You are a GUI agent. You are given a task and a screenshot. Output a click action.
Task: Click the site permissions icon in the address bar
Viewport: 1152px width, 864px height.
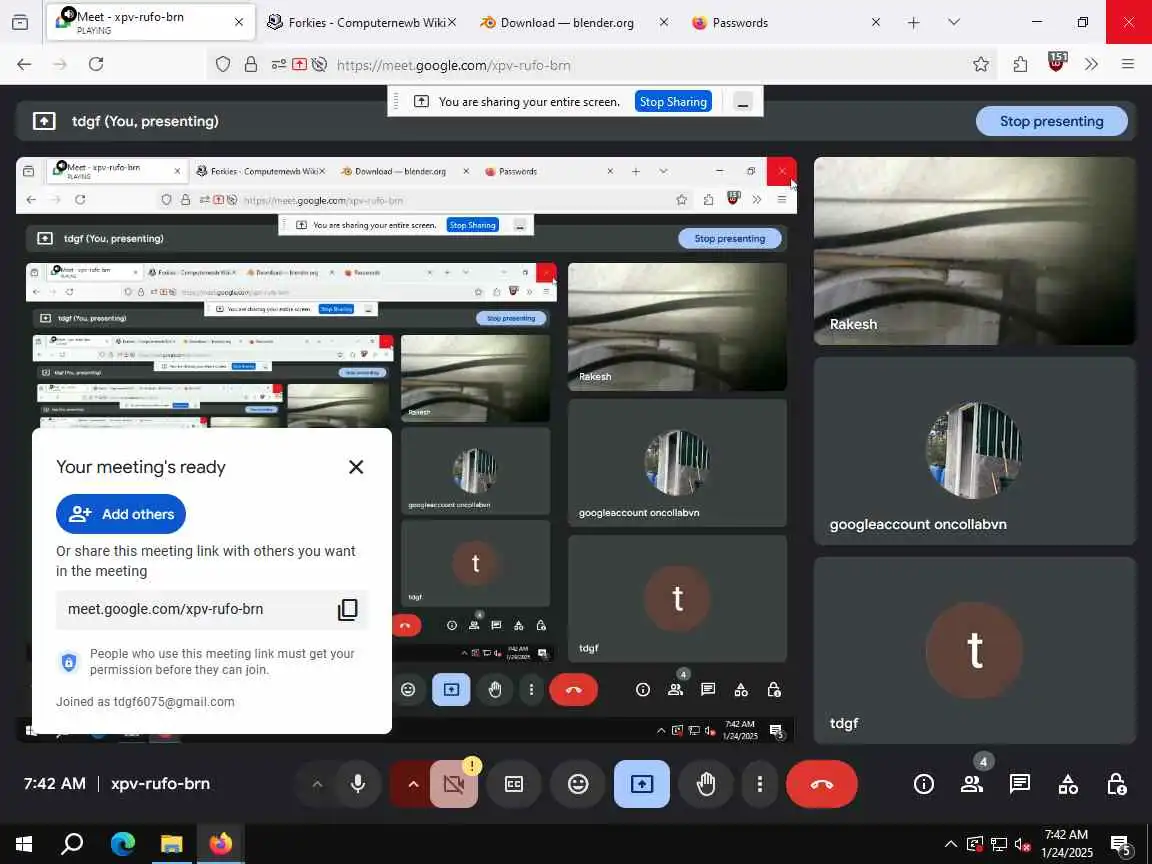click(x=278, y=65)
